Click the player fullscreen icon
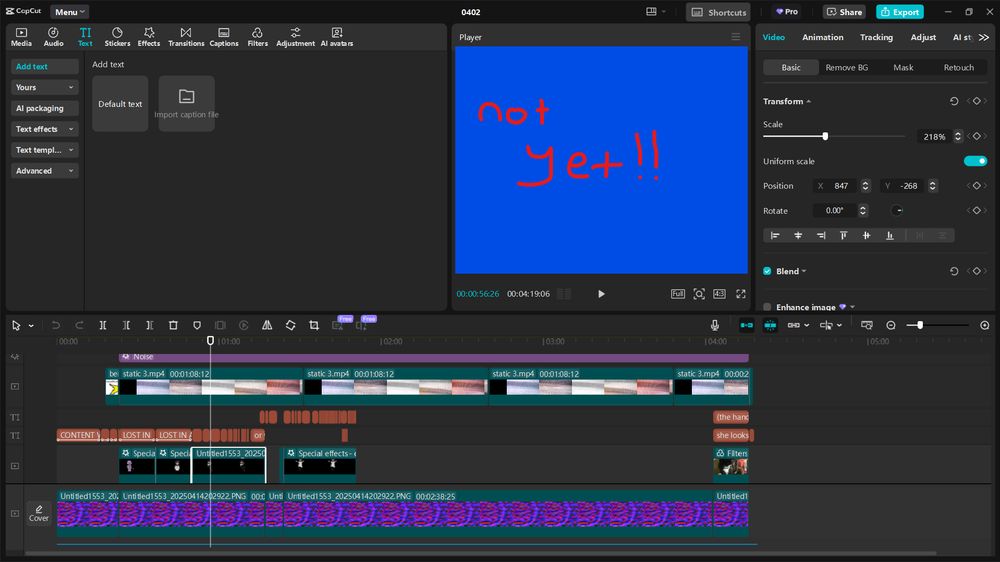The width and height of the screenshot is (1000, 562). point(740,294)
